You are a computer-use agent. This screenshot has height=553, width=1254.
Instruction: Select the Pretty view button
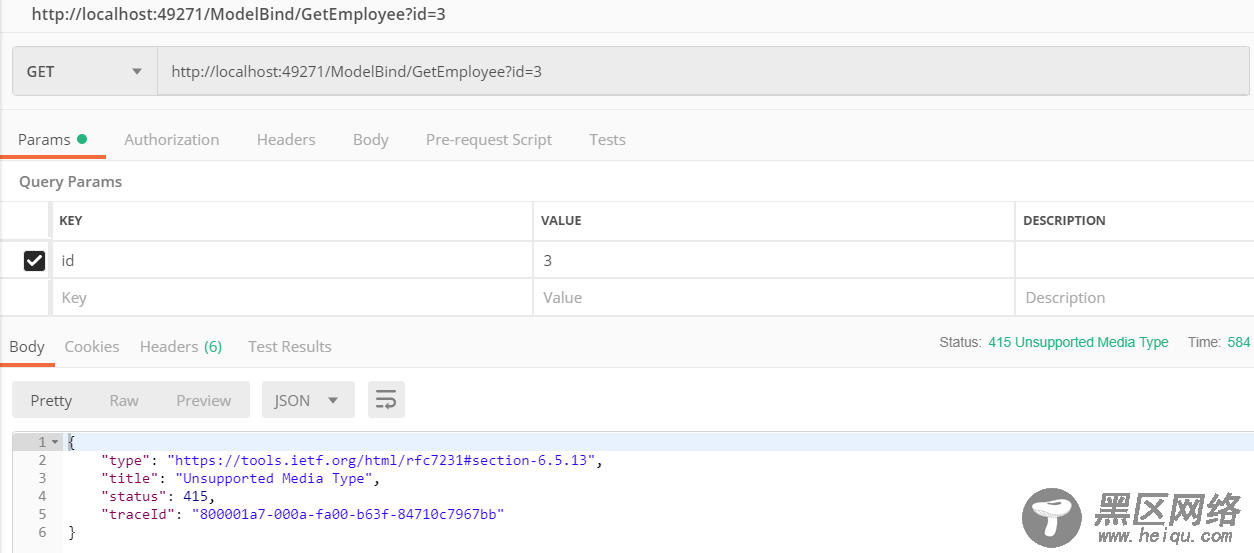click(51, 400)
